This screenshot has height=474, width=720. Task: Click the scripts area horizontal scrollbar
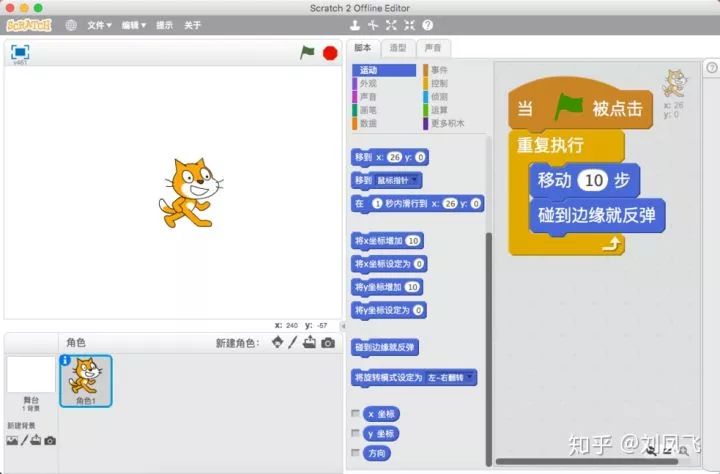(587, 462)
